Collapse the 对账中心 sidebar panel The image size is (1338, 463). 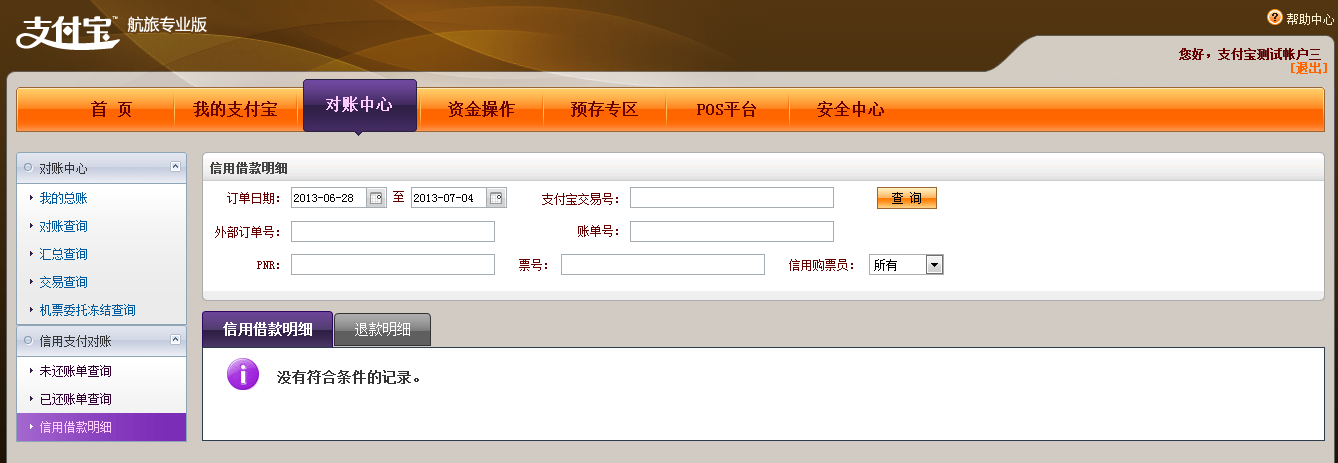(175, 167)
